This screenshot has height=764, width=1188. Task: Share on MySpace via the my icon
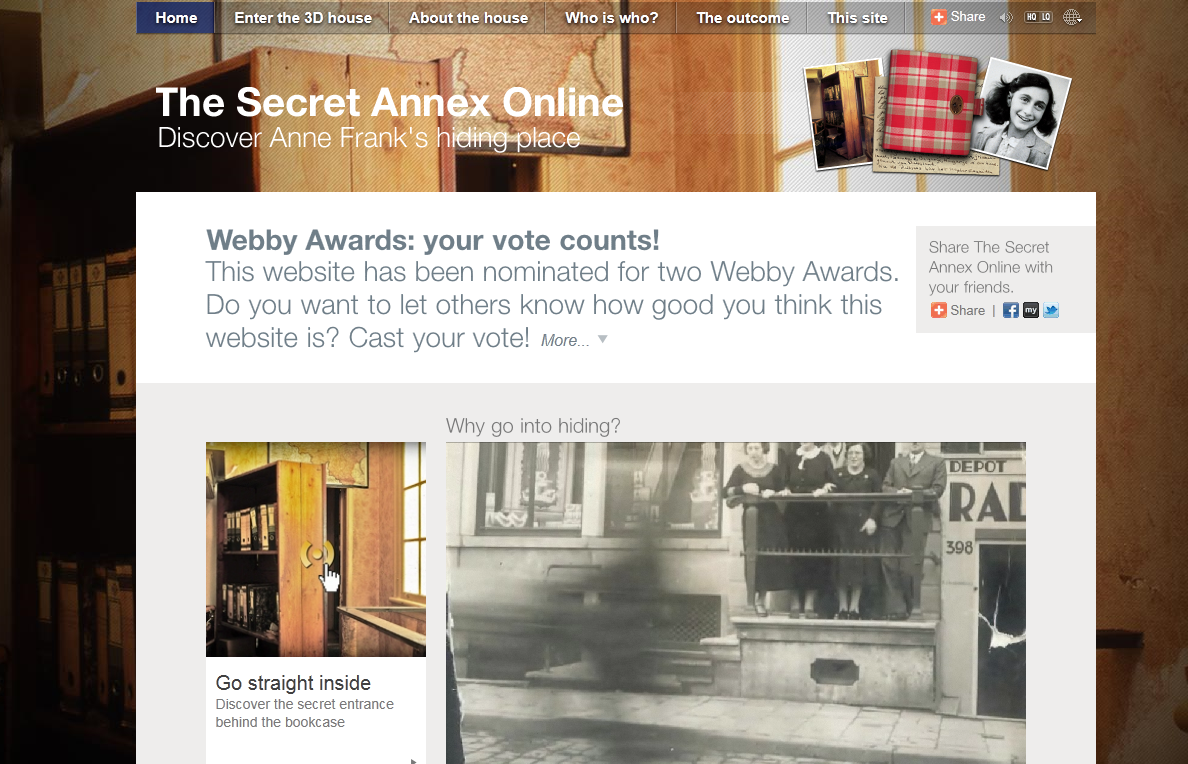[1030, 310]
